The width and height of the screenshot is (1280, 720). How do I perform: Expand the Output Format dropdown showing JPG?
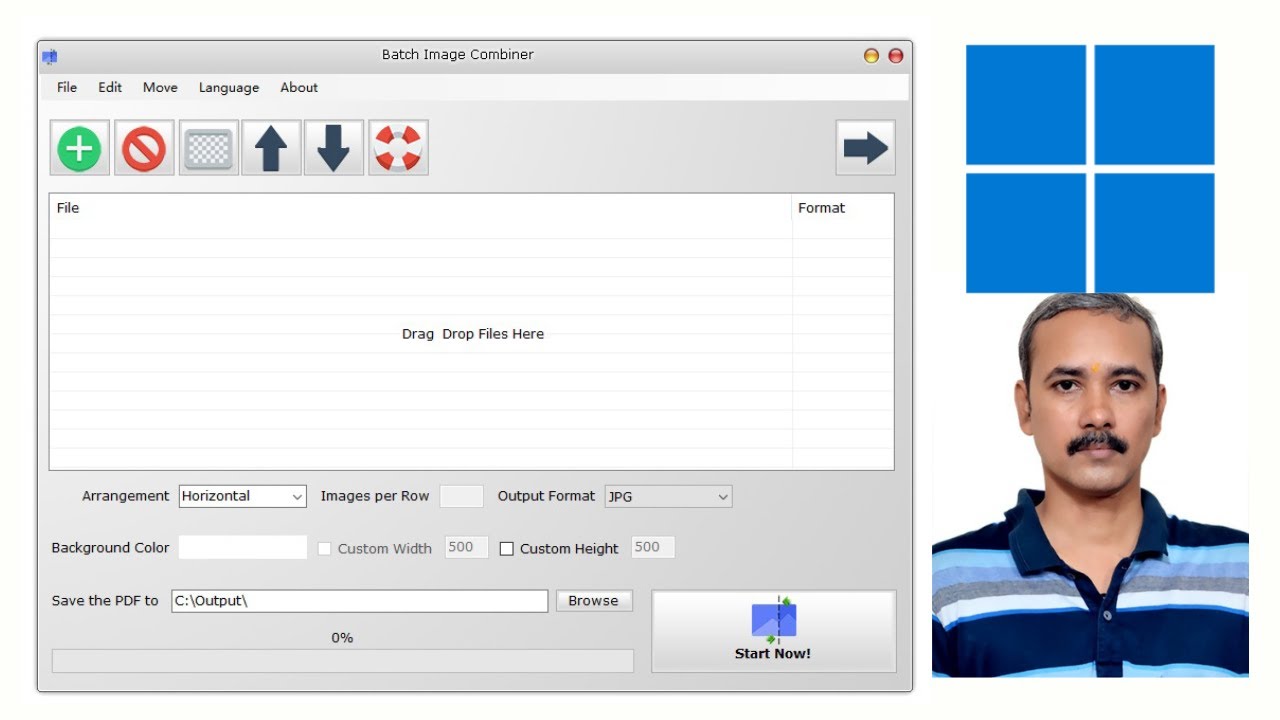(669, 496)
